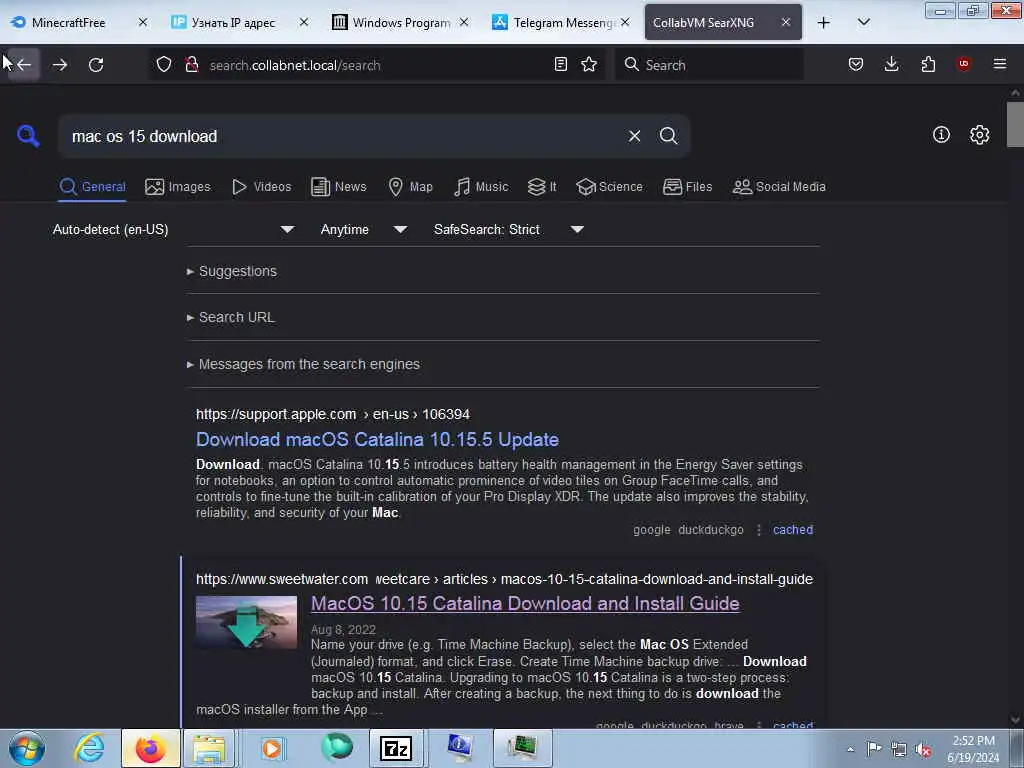Open the Pocket save icon

tap(856, 64)
